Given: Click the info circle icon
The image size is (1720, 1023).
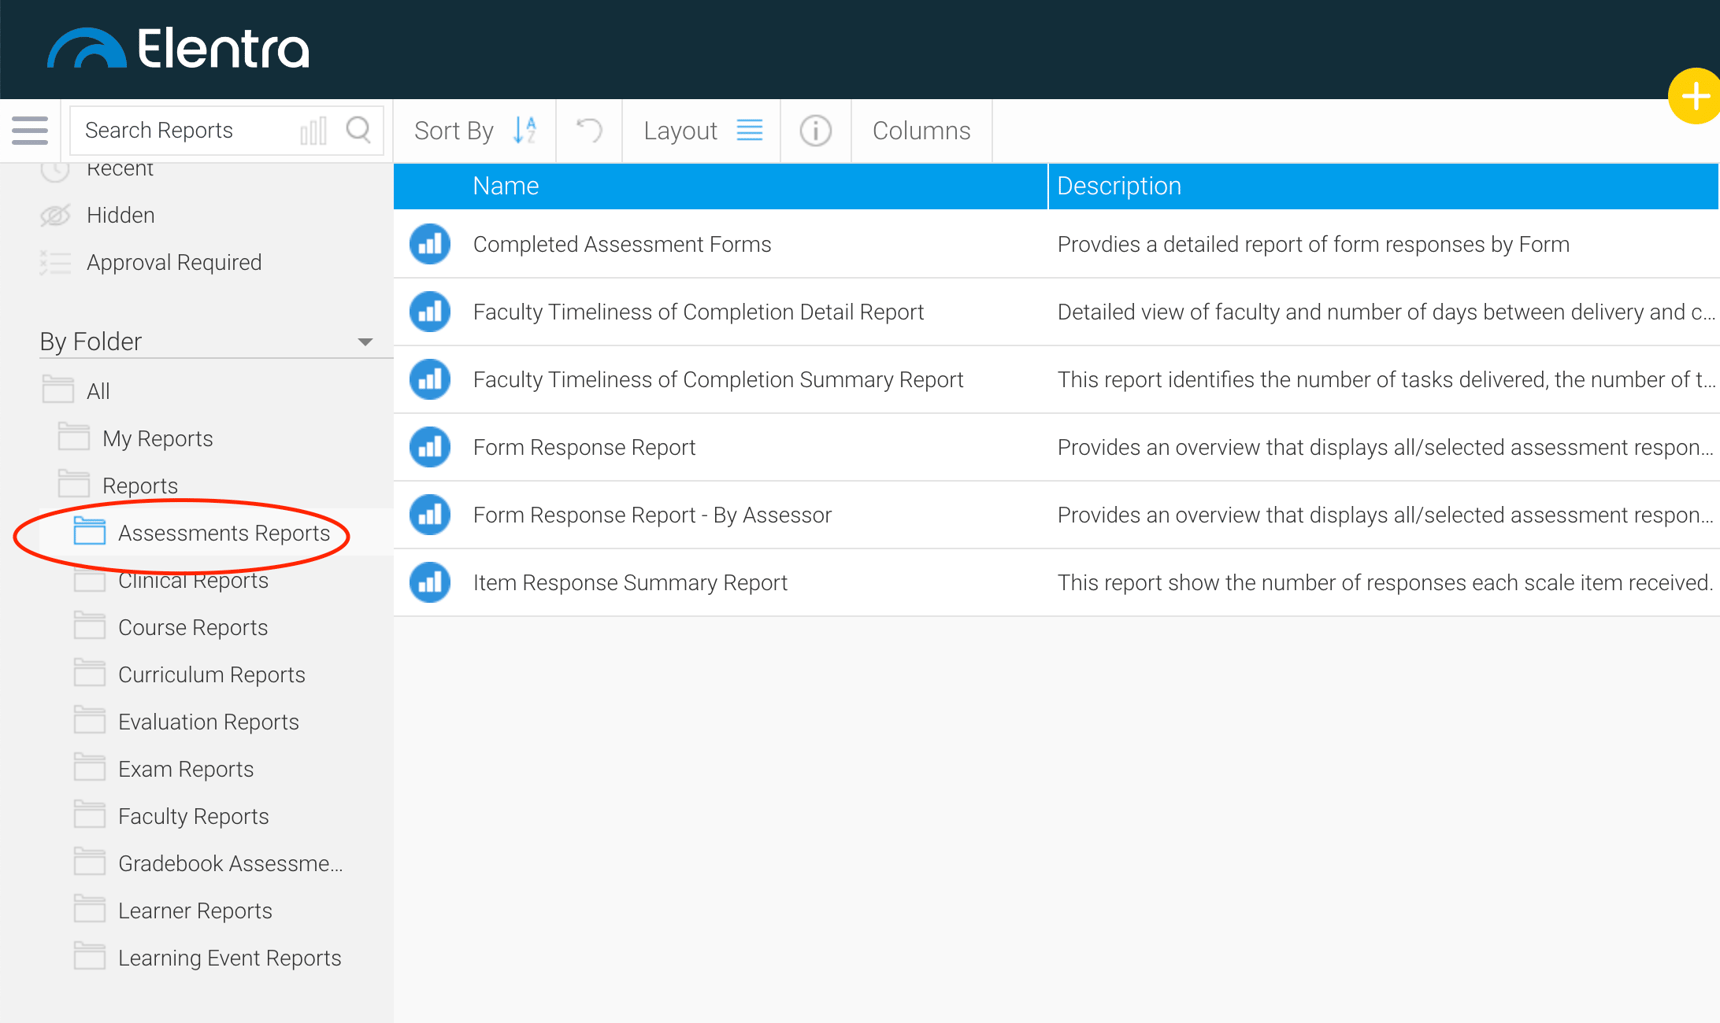Looking at the screenshot, I should pyautogui.click(x=815, y=131).
